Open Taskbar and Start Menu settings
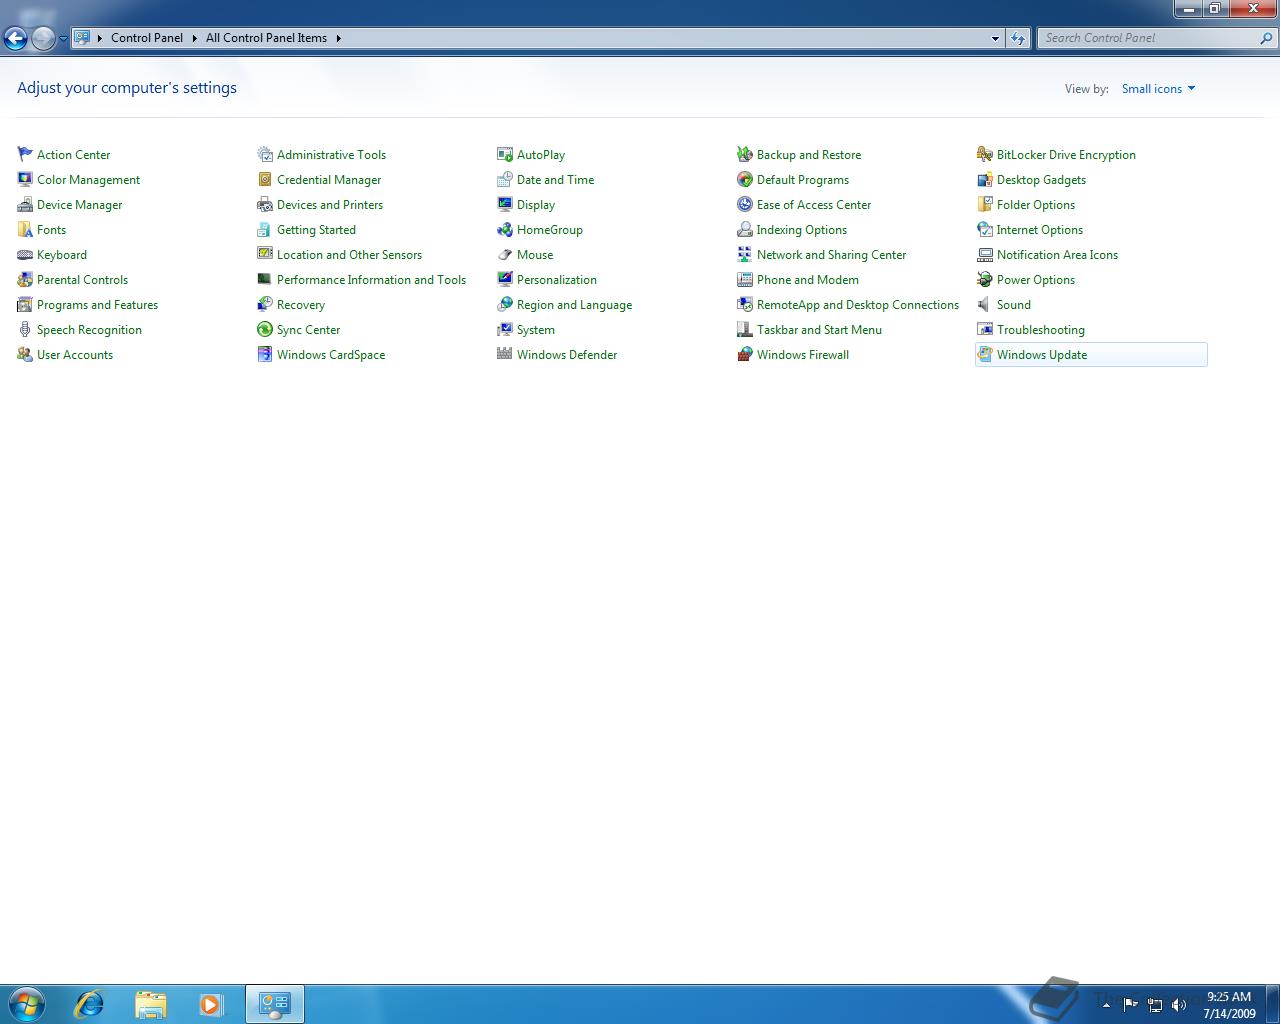 [819, 329]
